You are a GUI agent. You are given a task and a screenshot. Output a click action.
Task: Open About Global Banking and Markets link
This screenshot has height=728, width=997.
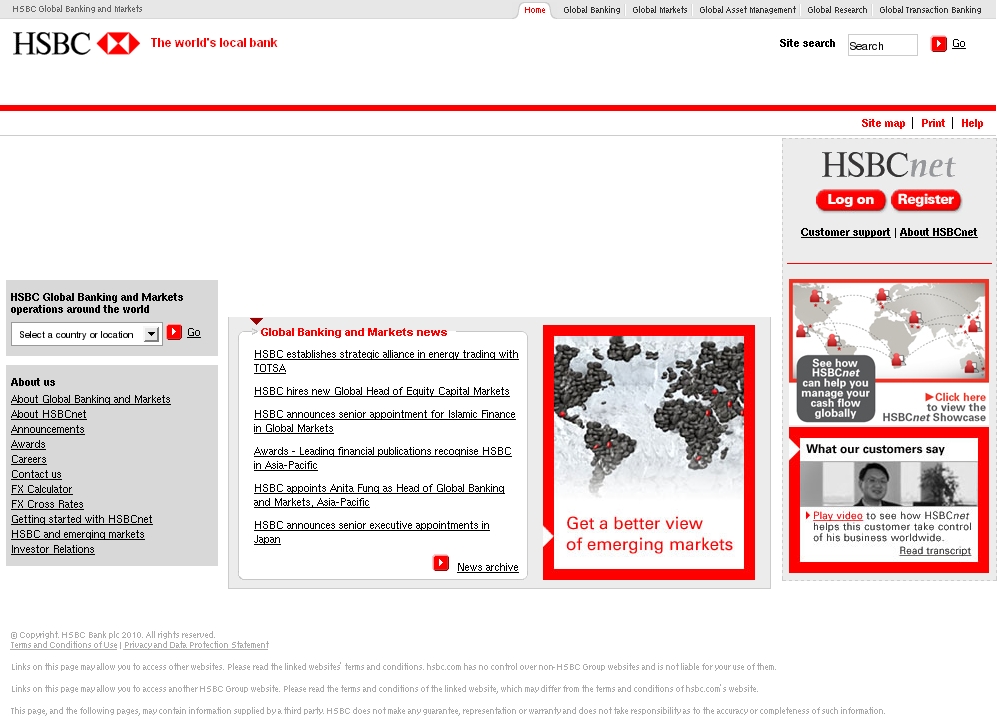[90, 399]
